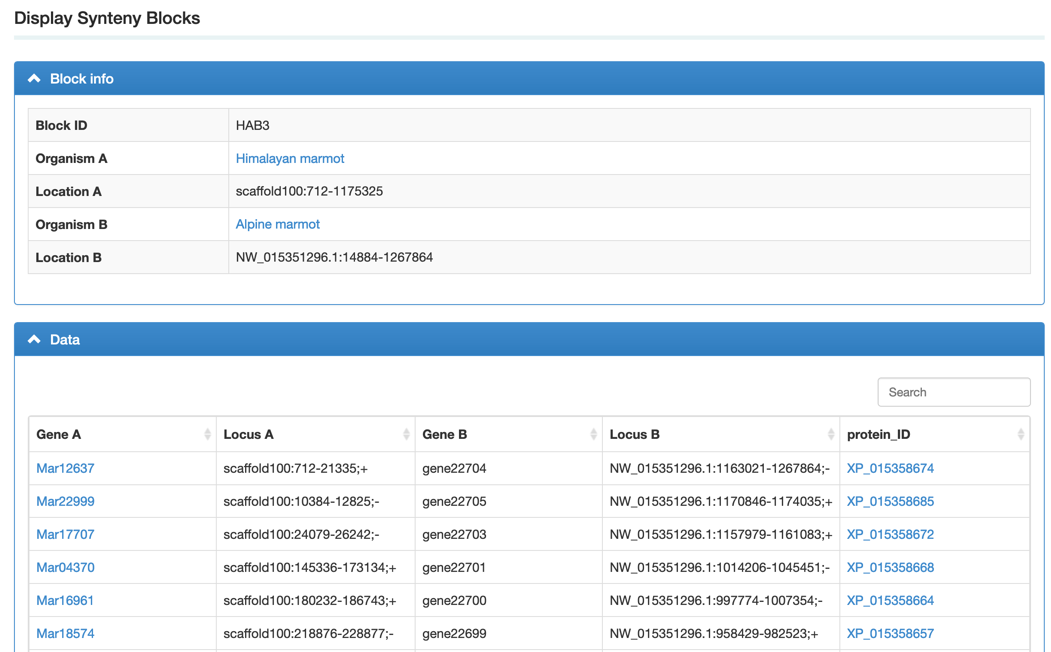Open protein XP_015358685 link

click(x=890, y=501)
